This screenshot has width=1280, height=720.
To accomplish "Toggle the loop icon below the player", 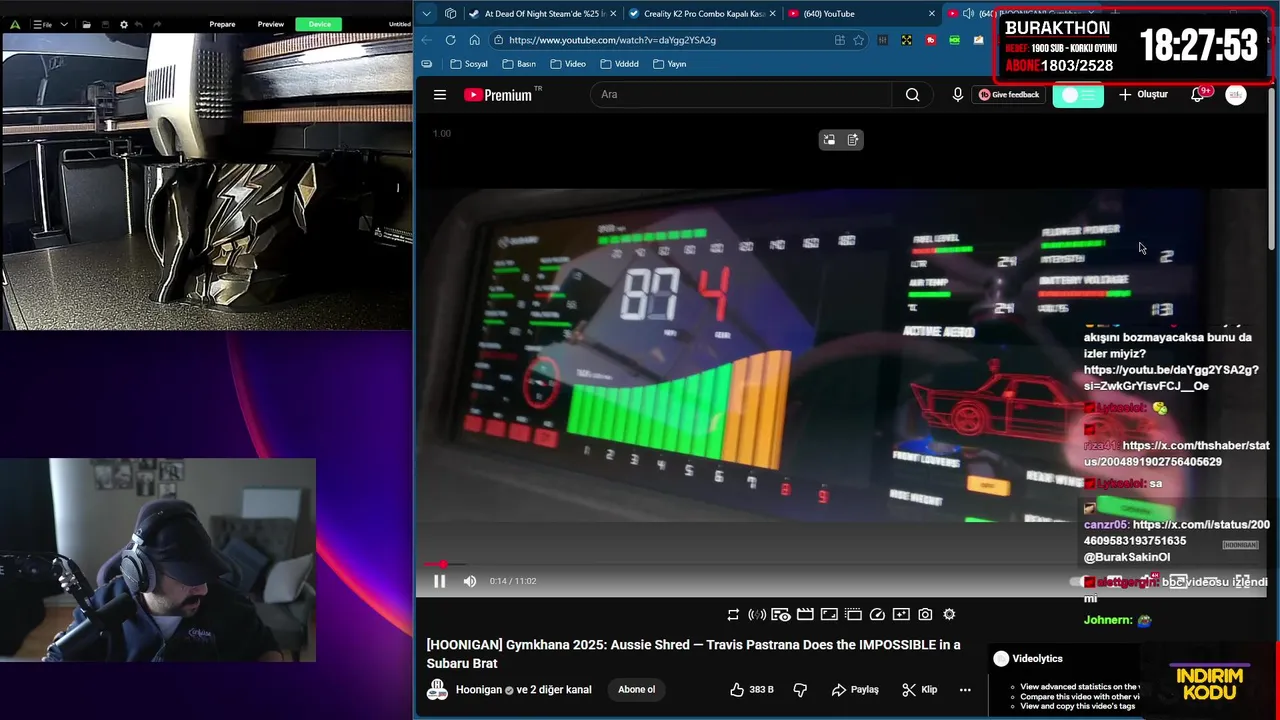I will (x=733, y=615).
